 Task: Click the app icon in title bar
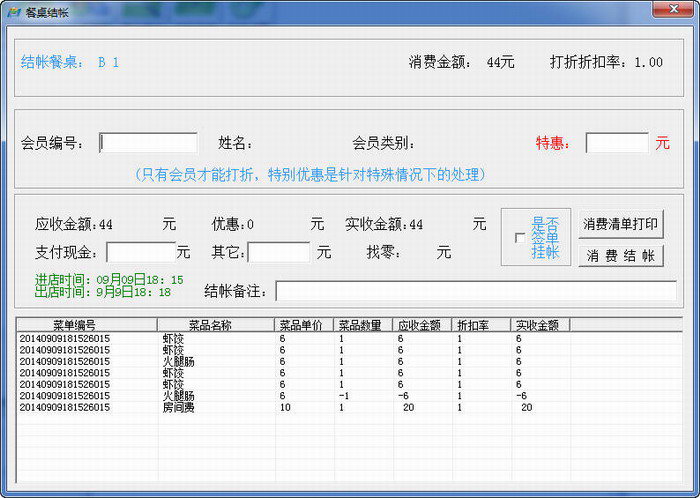(x=14, y=12)
